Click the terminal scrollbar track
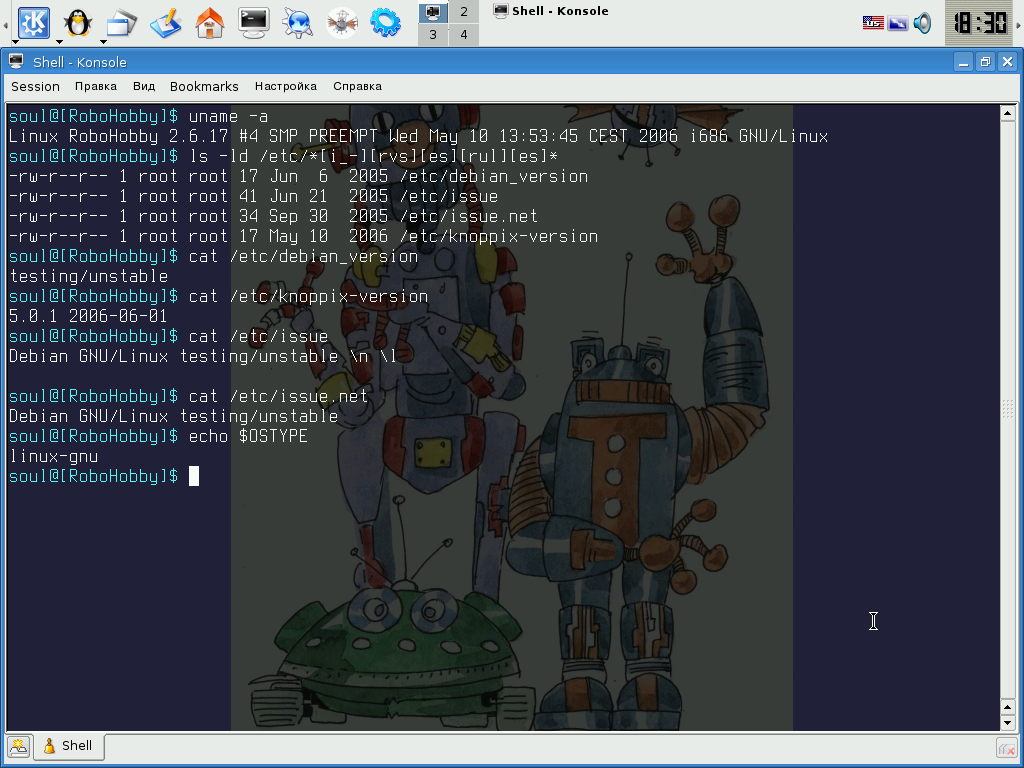 1007,410
